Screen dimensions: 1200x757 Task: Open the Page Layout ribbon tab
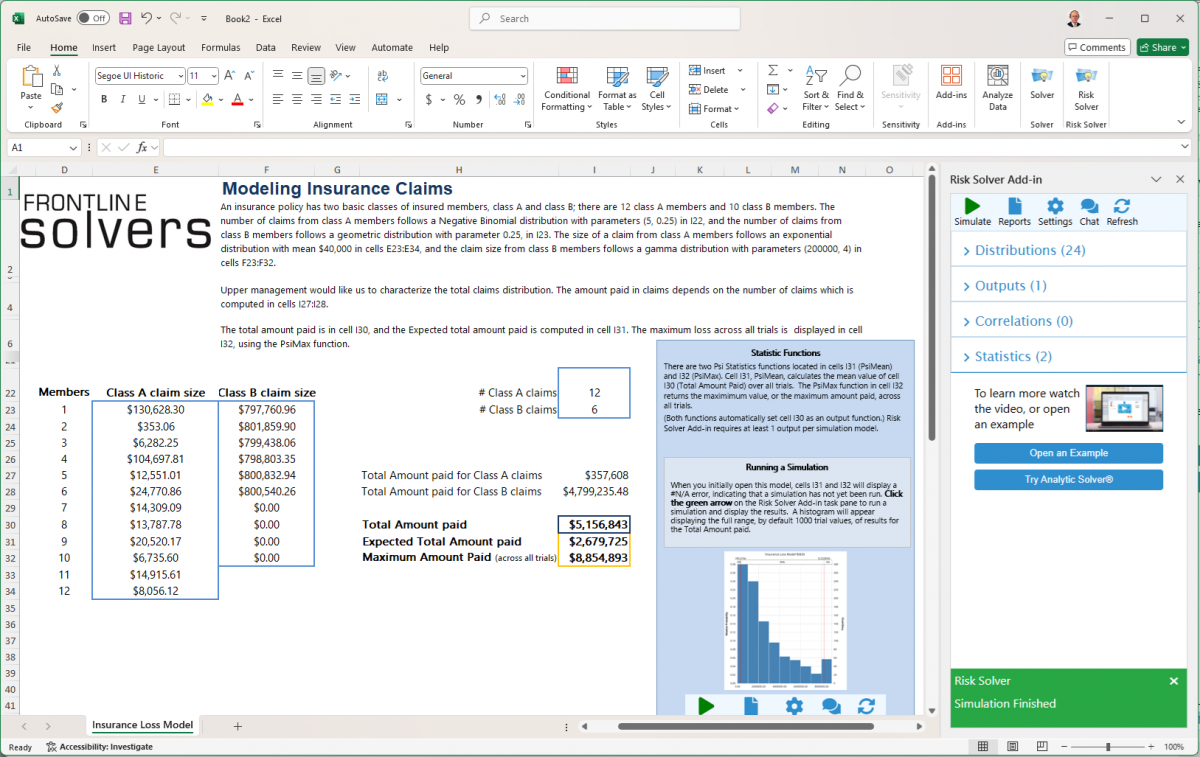pyautogui.click(x=159, y=47)
